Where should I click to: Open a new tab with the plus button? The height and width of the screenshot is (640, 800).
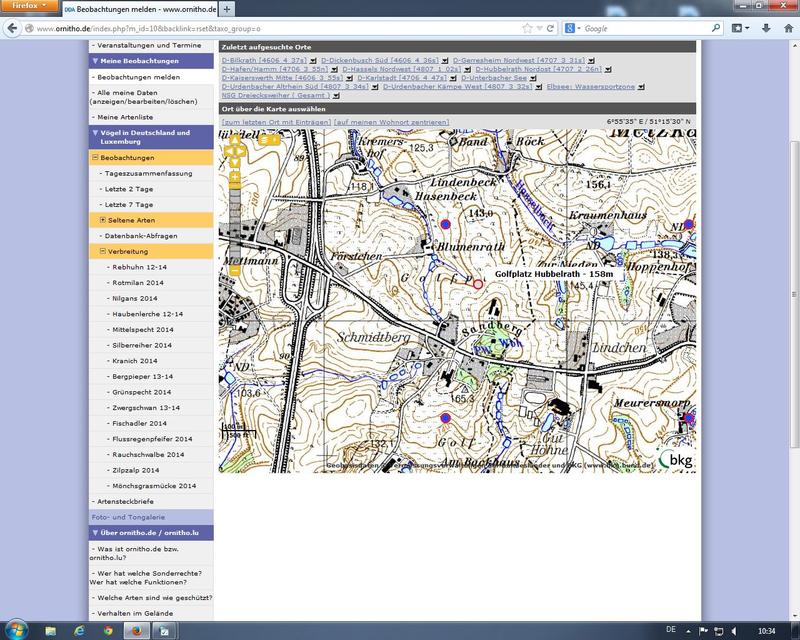click(x=227, y=9)
